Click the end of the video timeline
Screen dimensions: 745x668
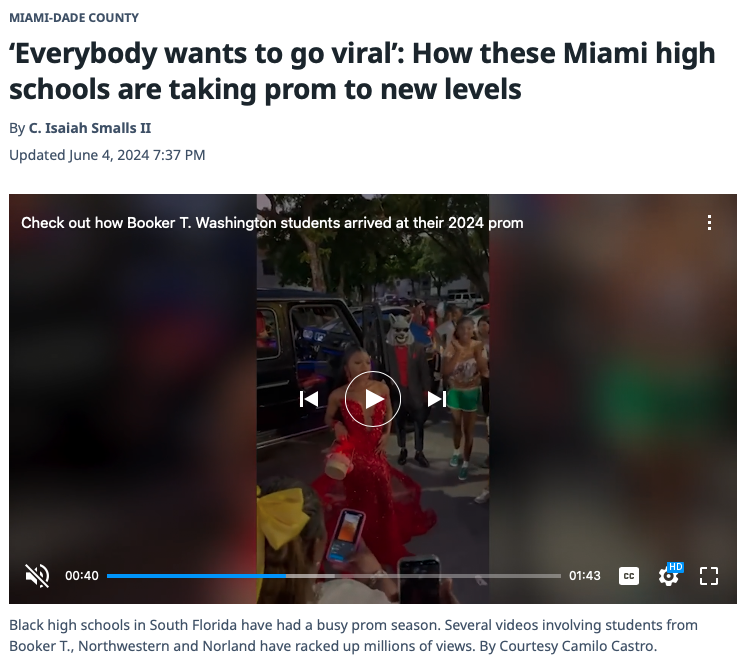[x=559, y=576]
